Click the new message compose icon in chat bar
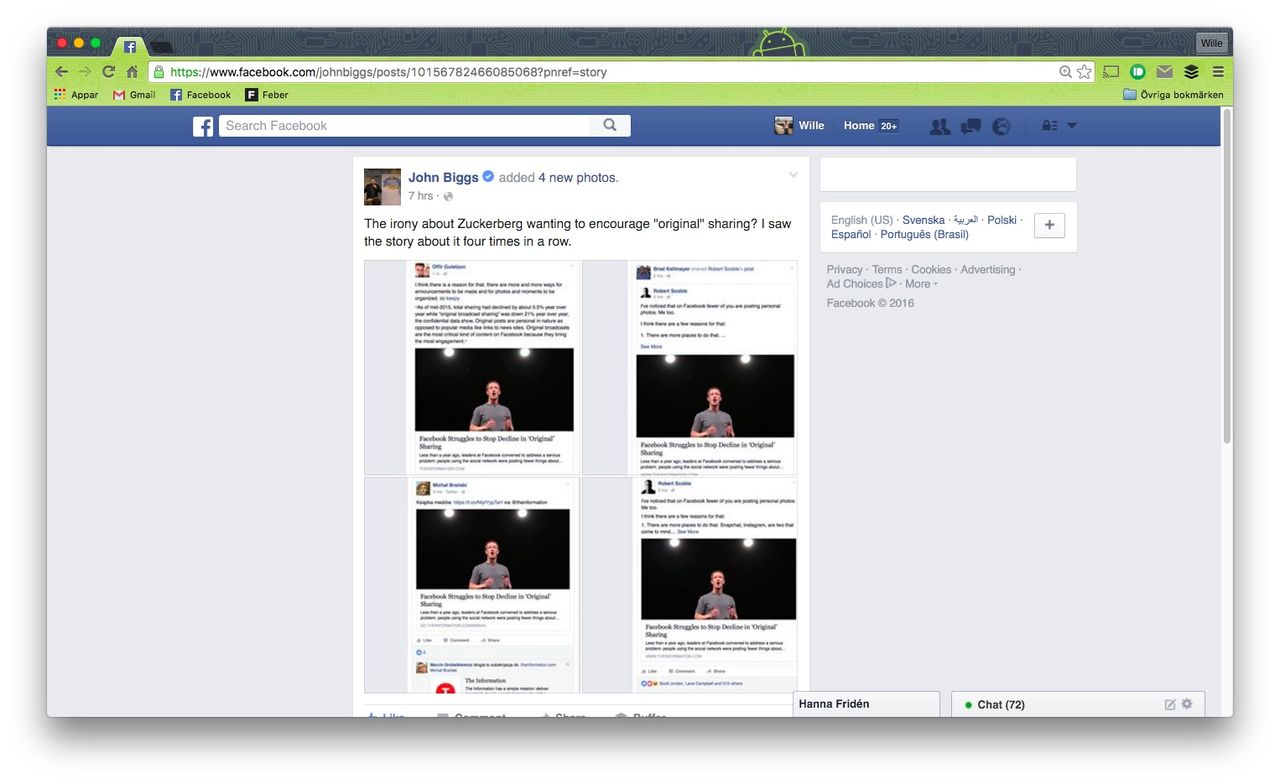1280x784 pixels. 1170,705
